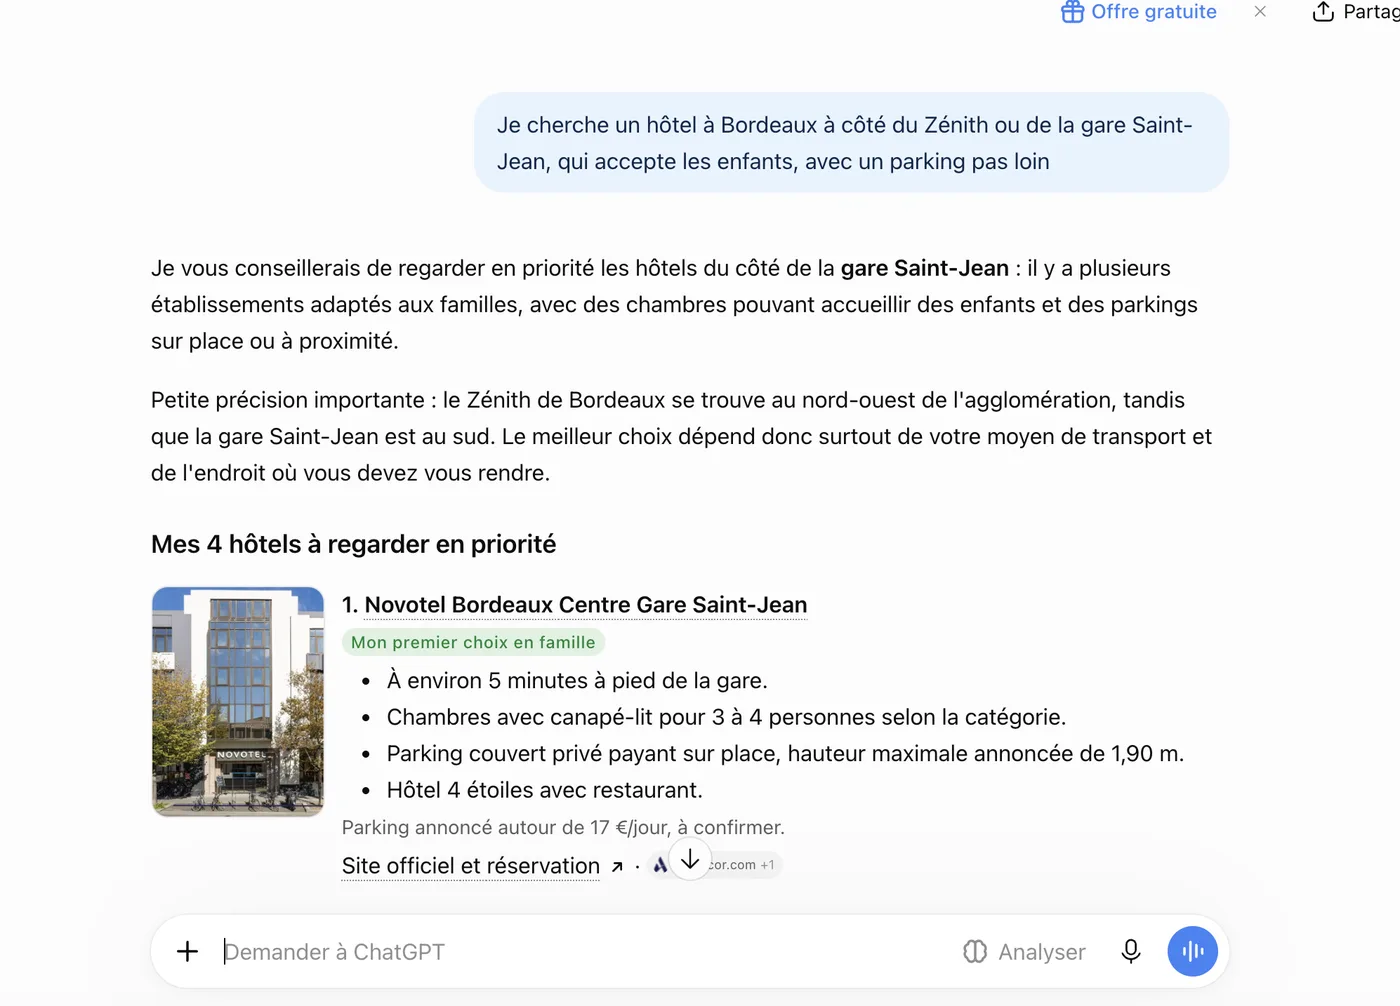The image size is (1400, 1006).
Task: Dismiss the Offre gratuite banner with X
Action: point(1260,12)
